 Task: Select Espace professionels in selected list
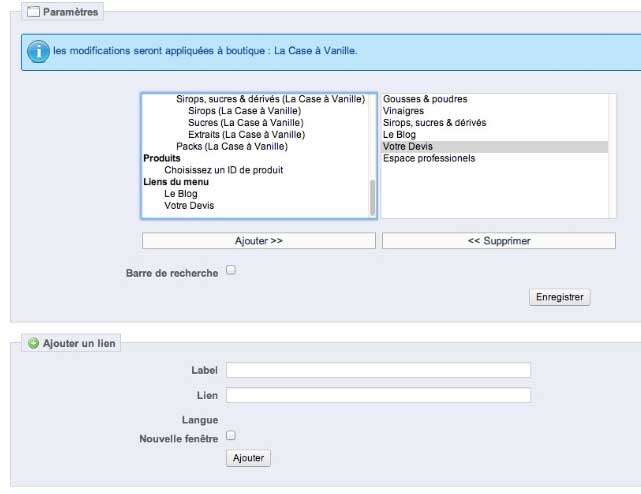tap(495, 158)
